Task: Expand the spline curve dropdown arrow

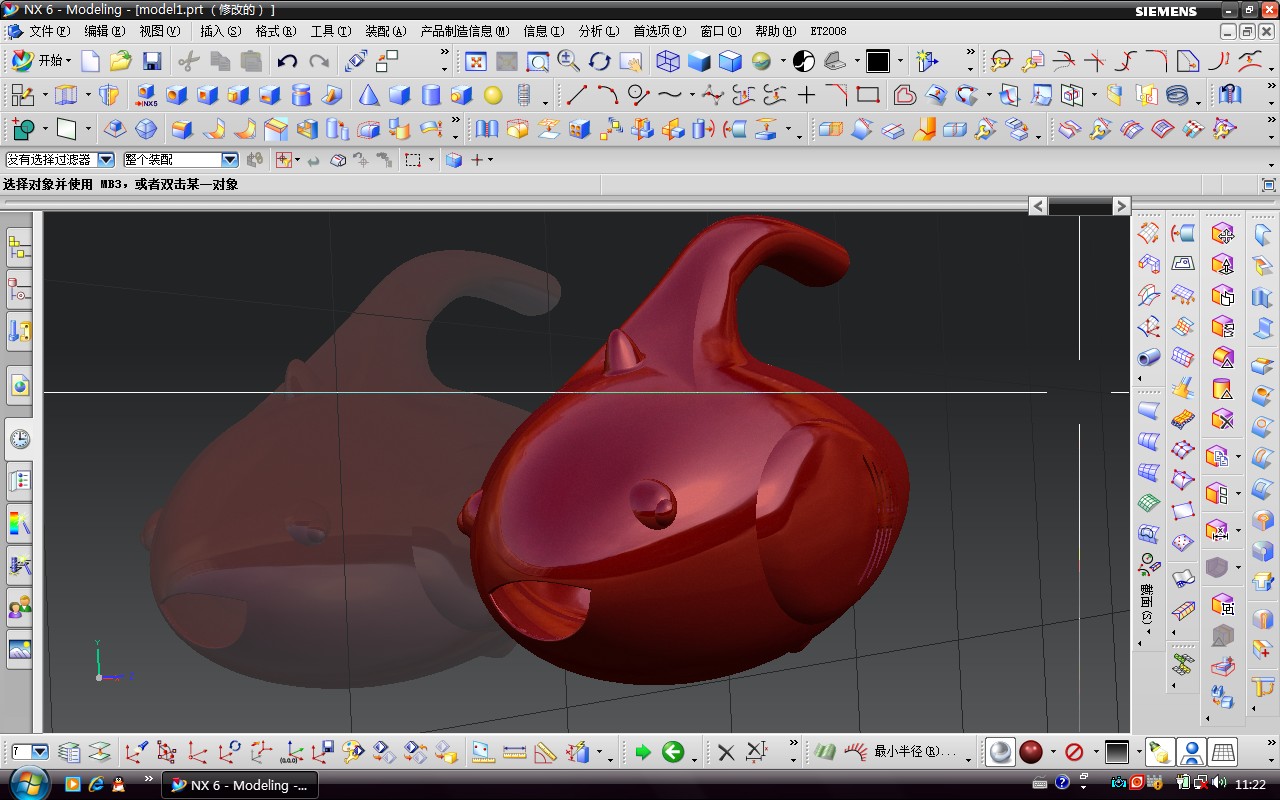Action: [x=692, y=96]
